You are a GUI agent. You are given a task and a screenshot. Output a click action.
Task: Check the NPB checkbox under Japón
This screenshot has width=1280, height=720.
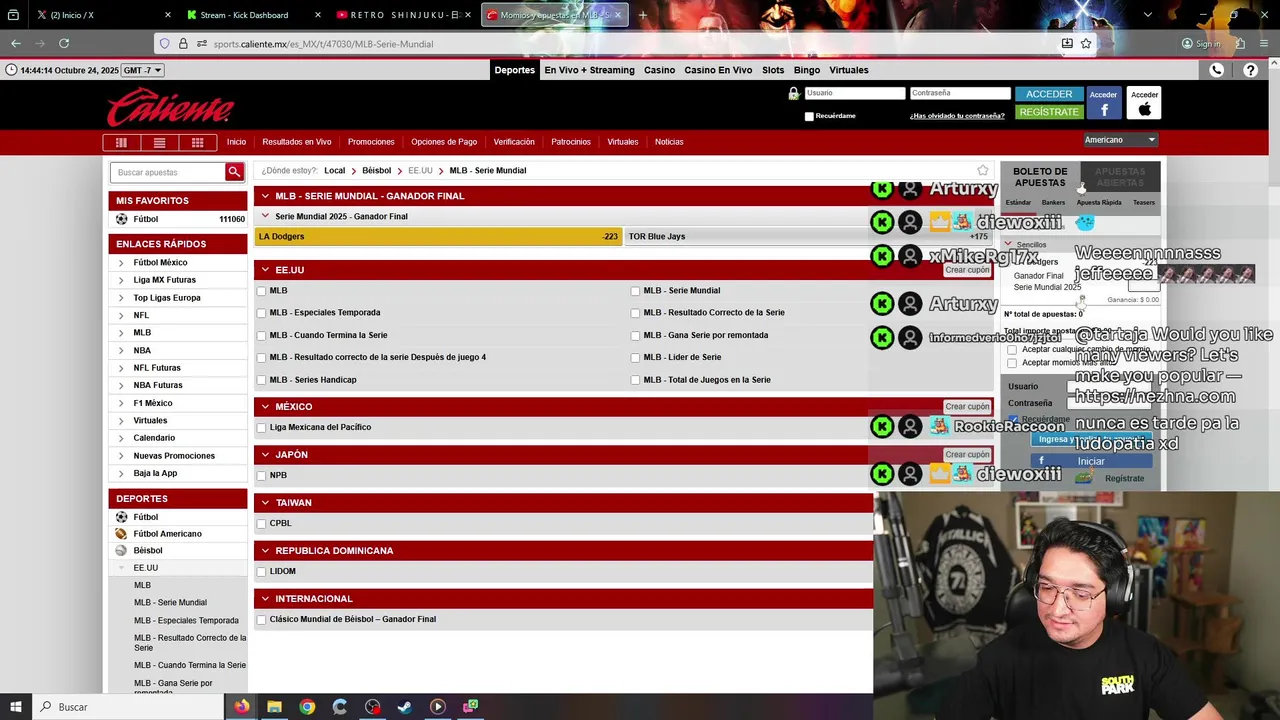(x=261, y=476)
